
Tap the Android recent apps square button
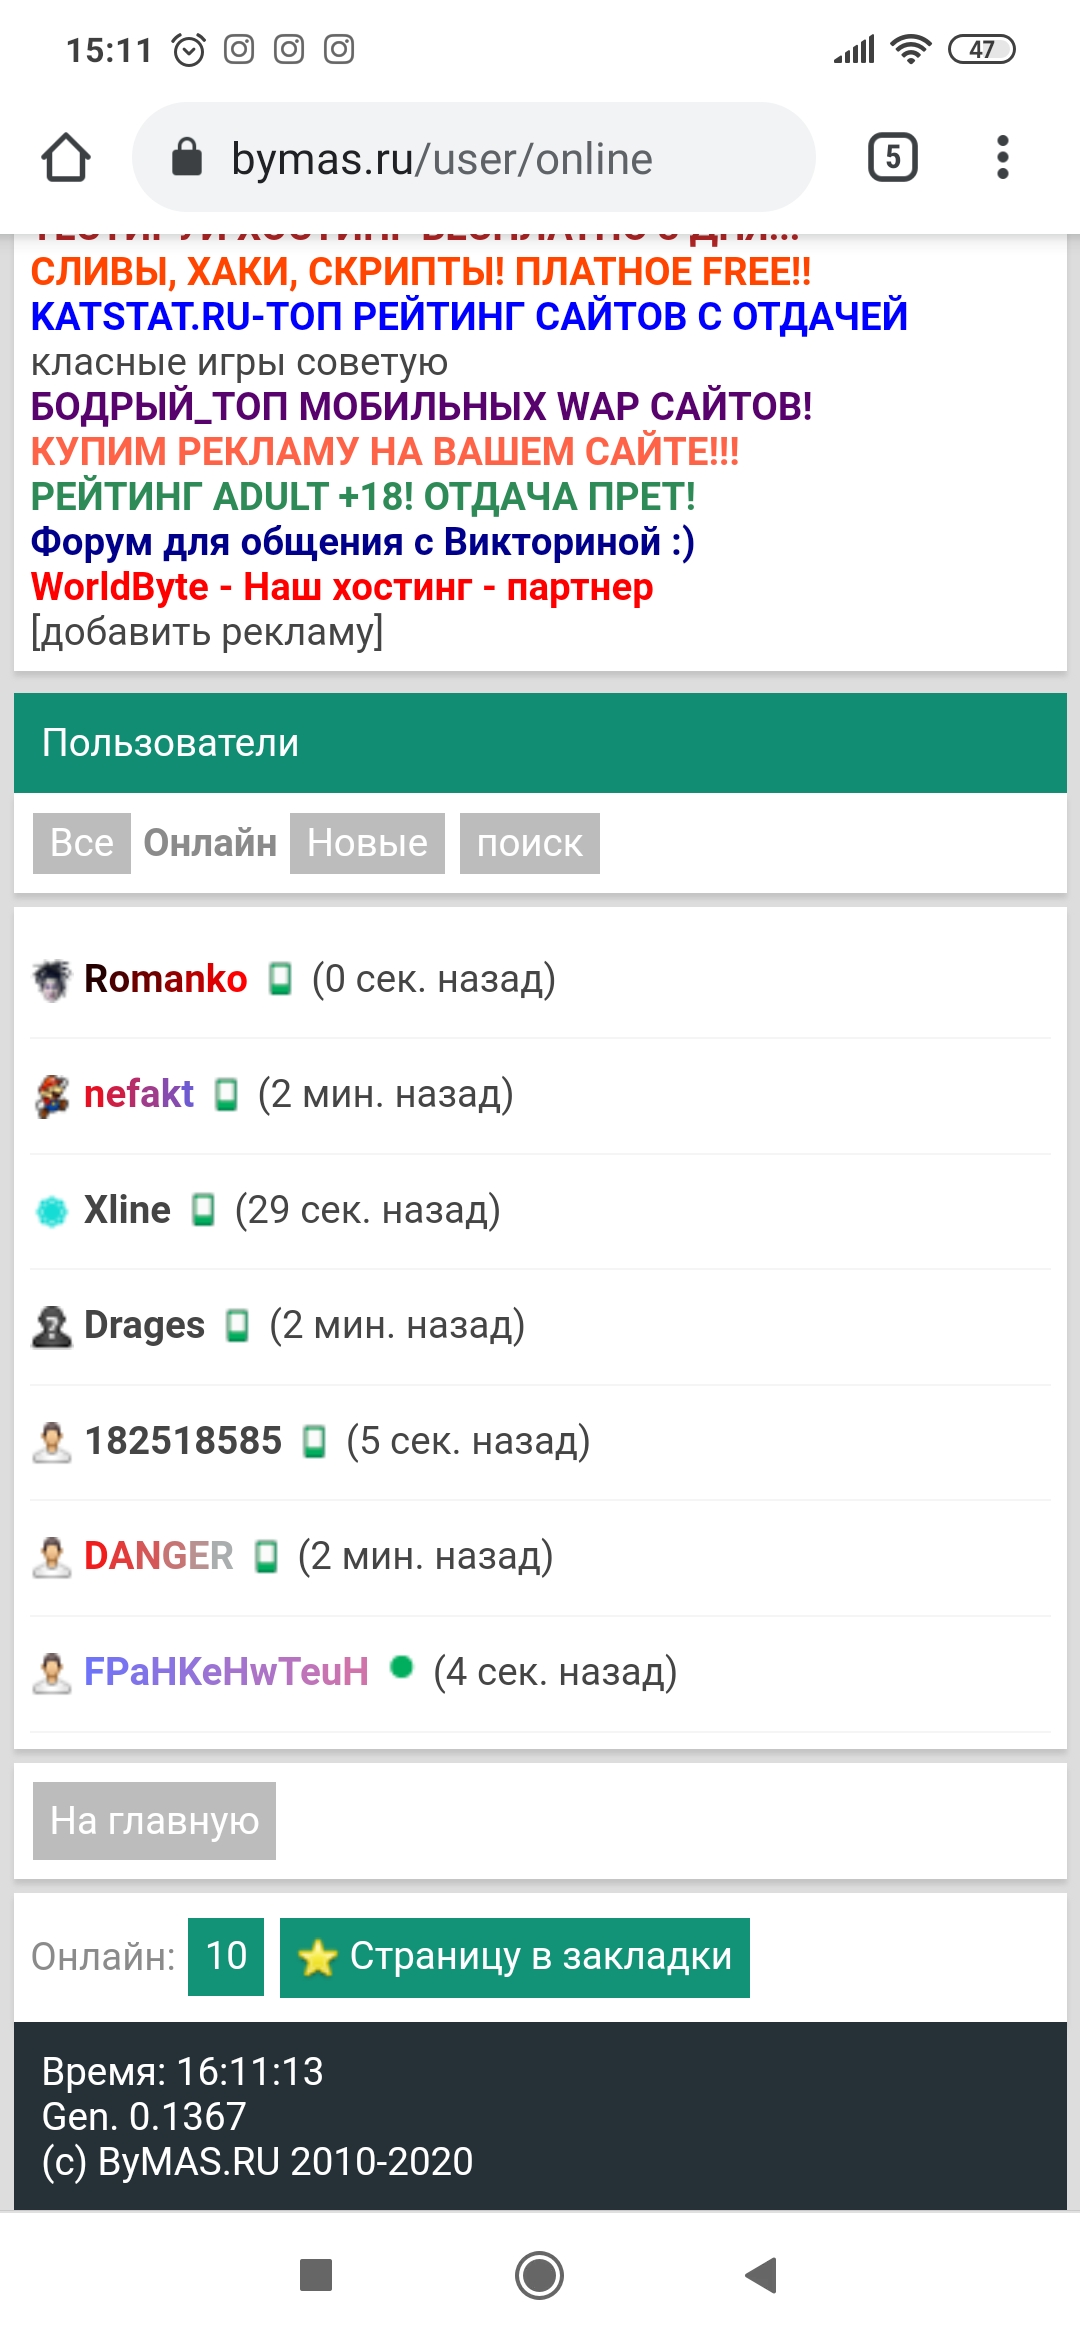point(316,2275)
